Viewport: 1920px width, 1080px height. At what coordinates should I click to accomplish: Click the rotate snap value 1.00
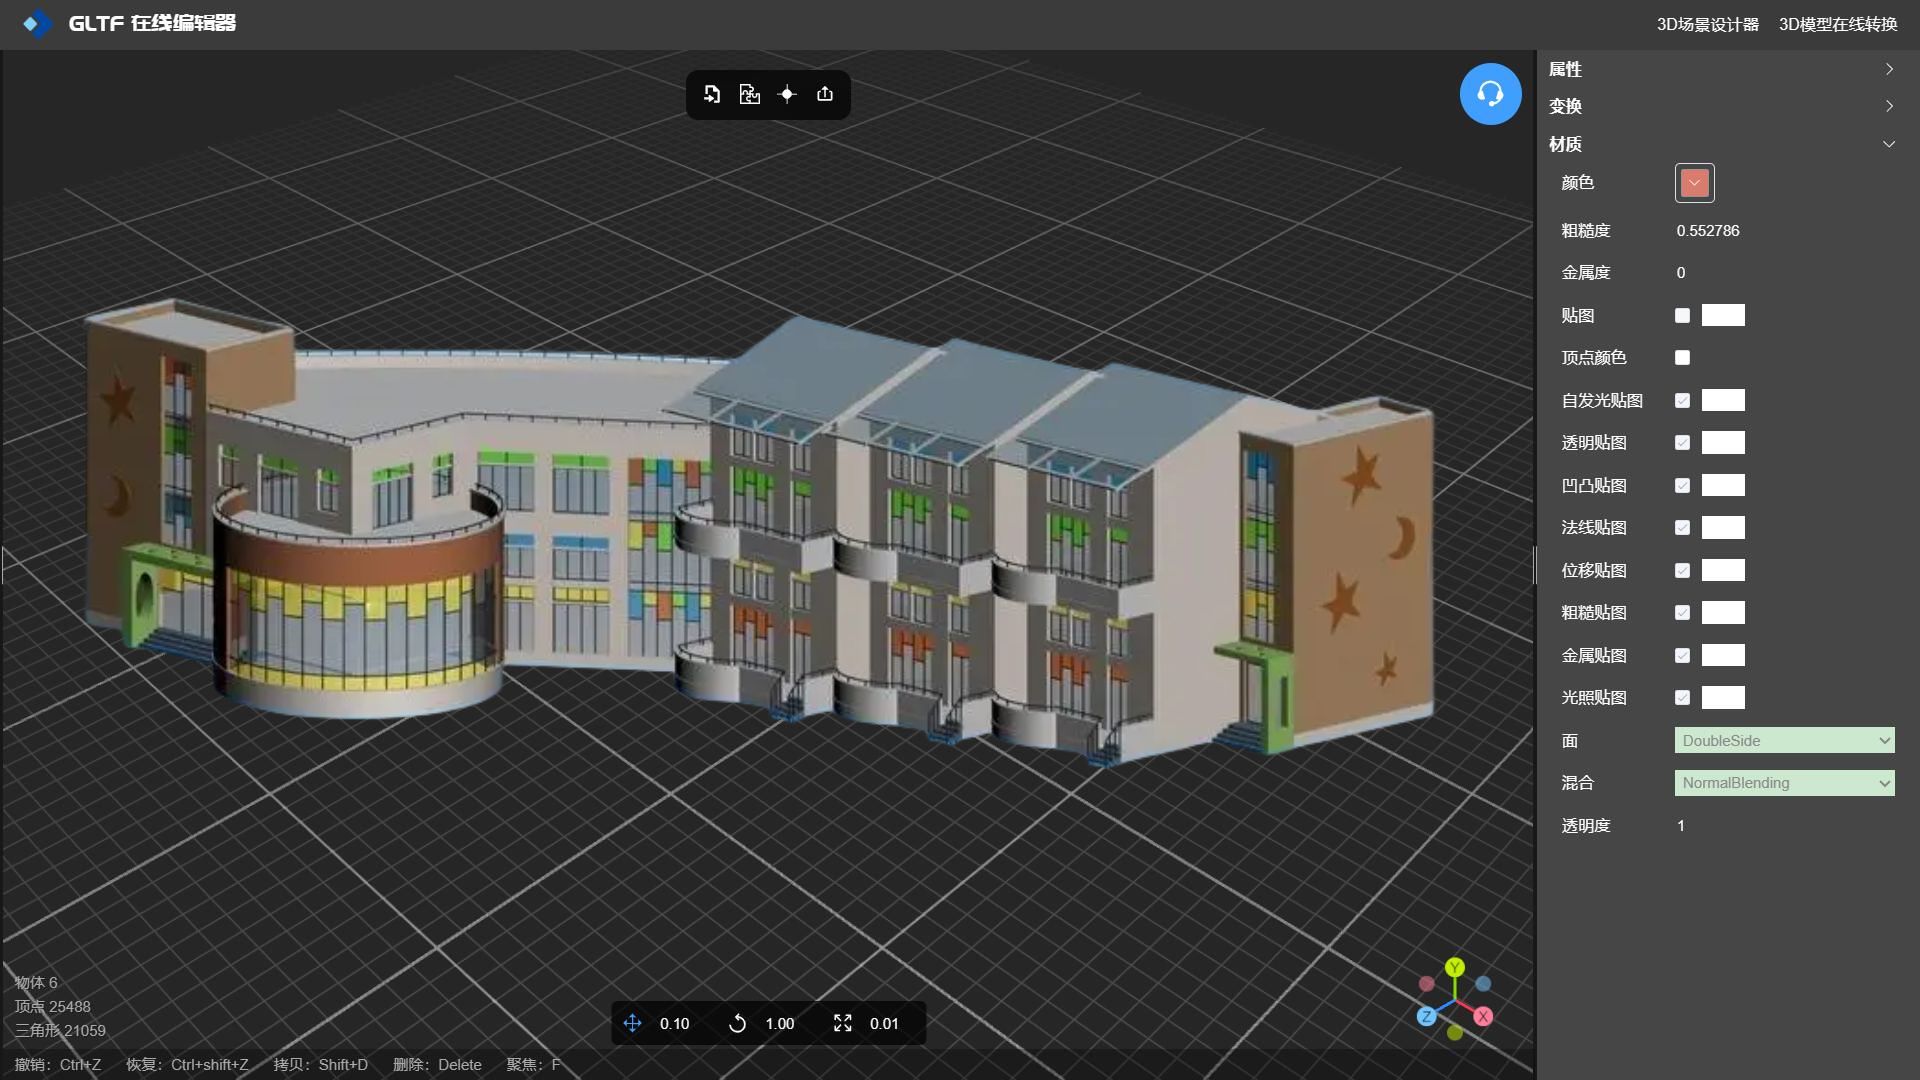pos(779,1024)
